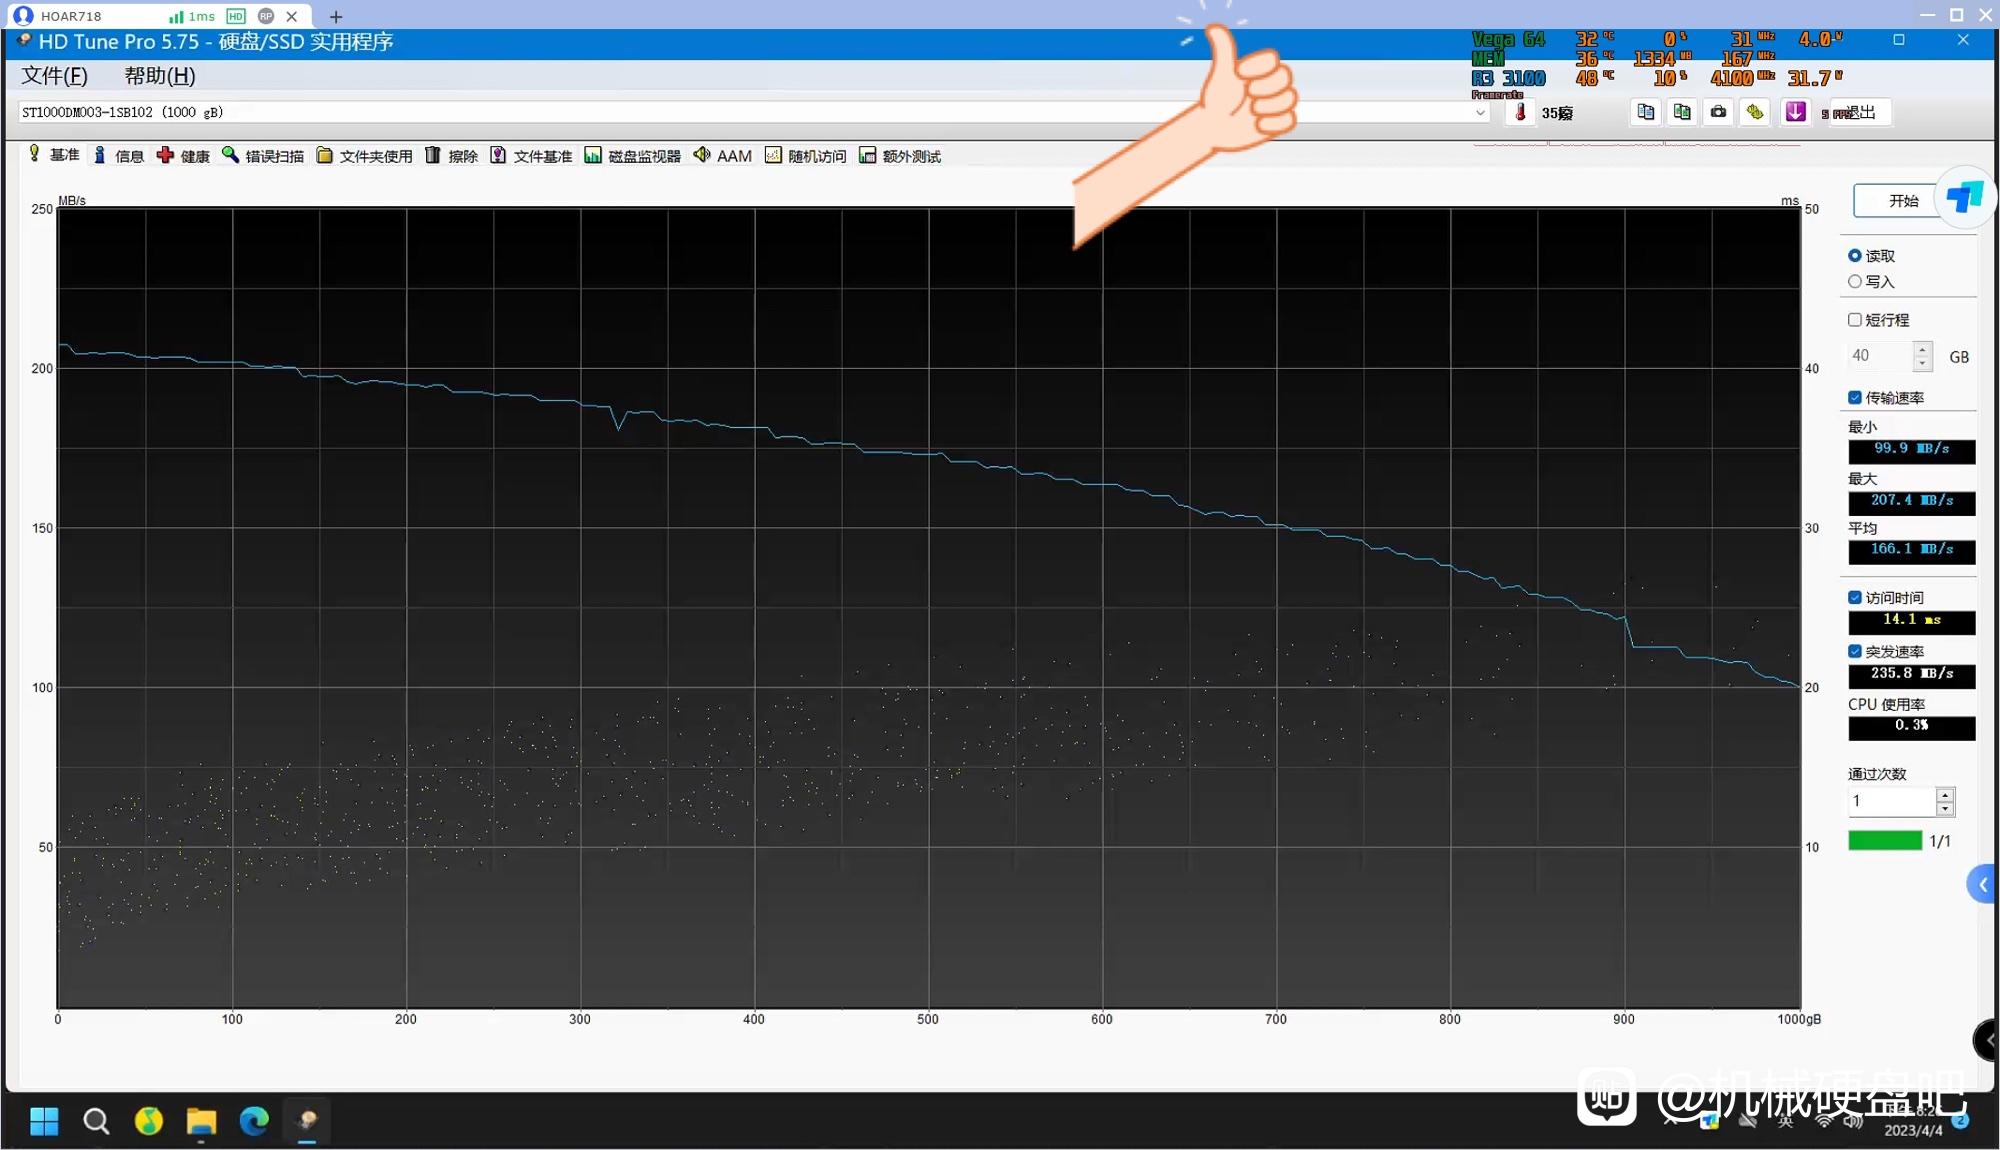
Task: Decrease the short stroke GB value
Action: point(1922,364)
